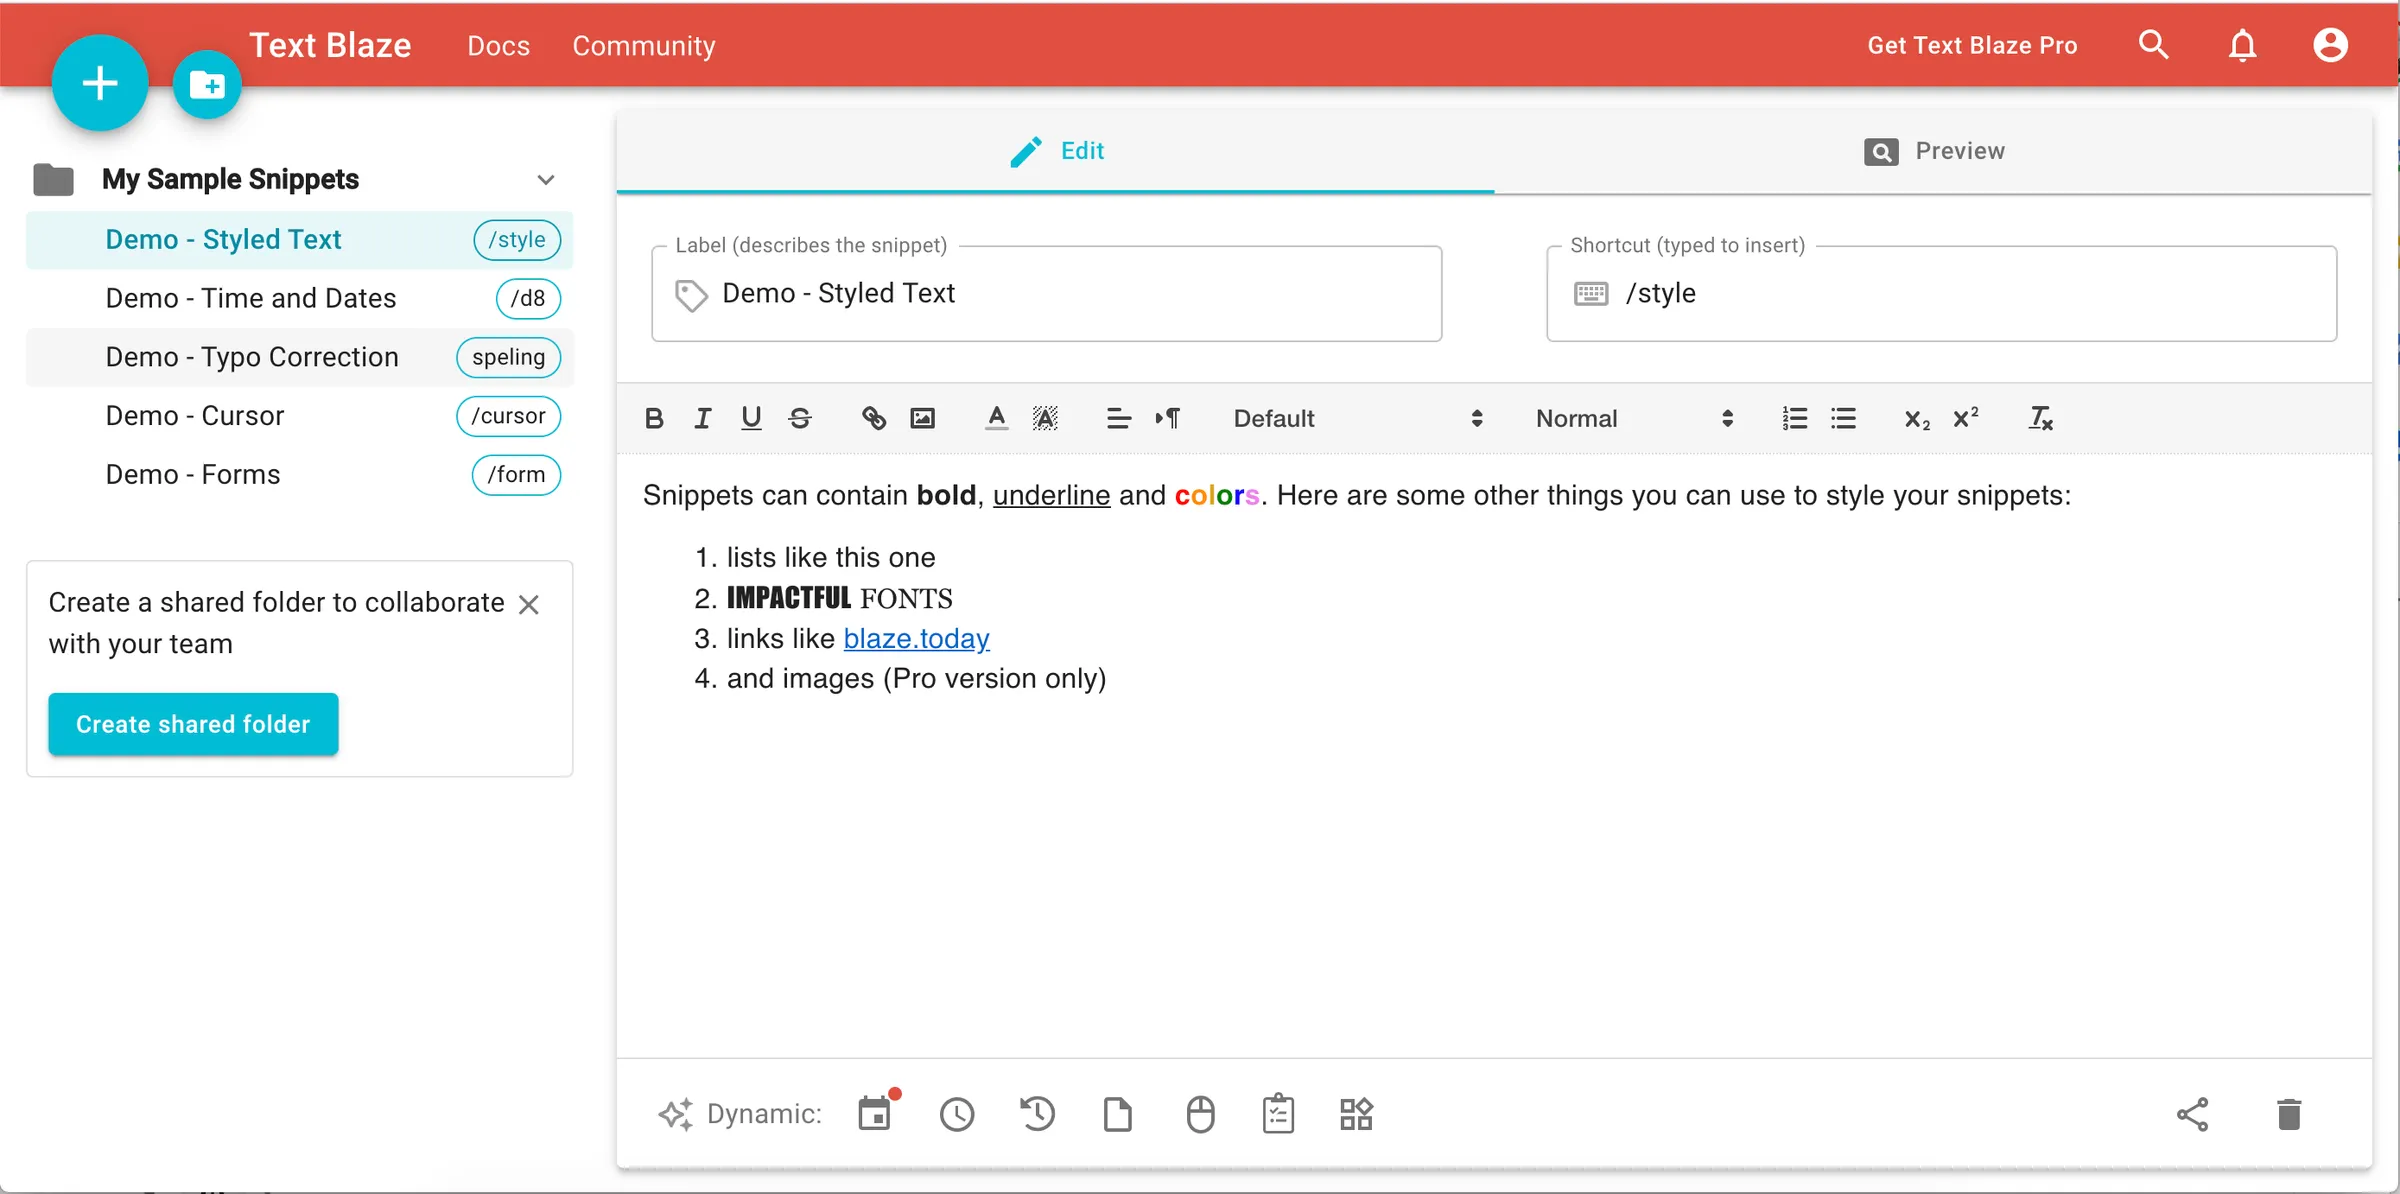Follow the blaze.today link
The height and width of the screenshot is (1194, 2400).
(916, 638)
